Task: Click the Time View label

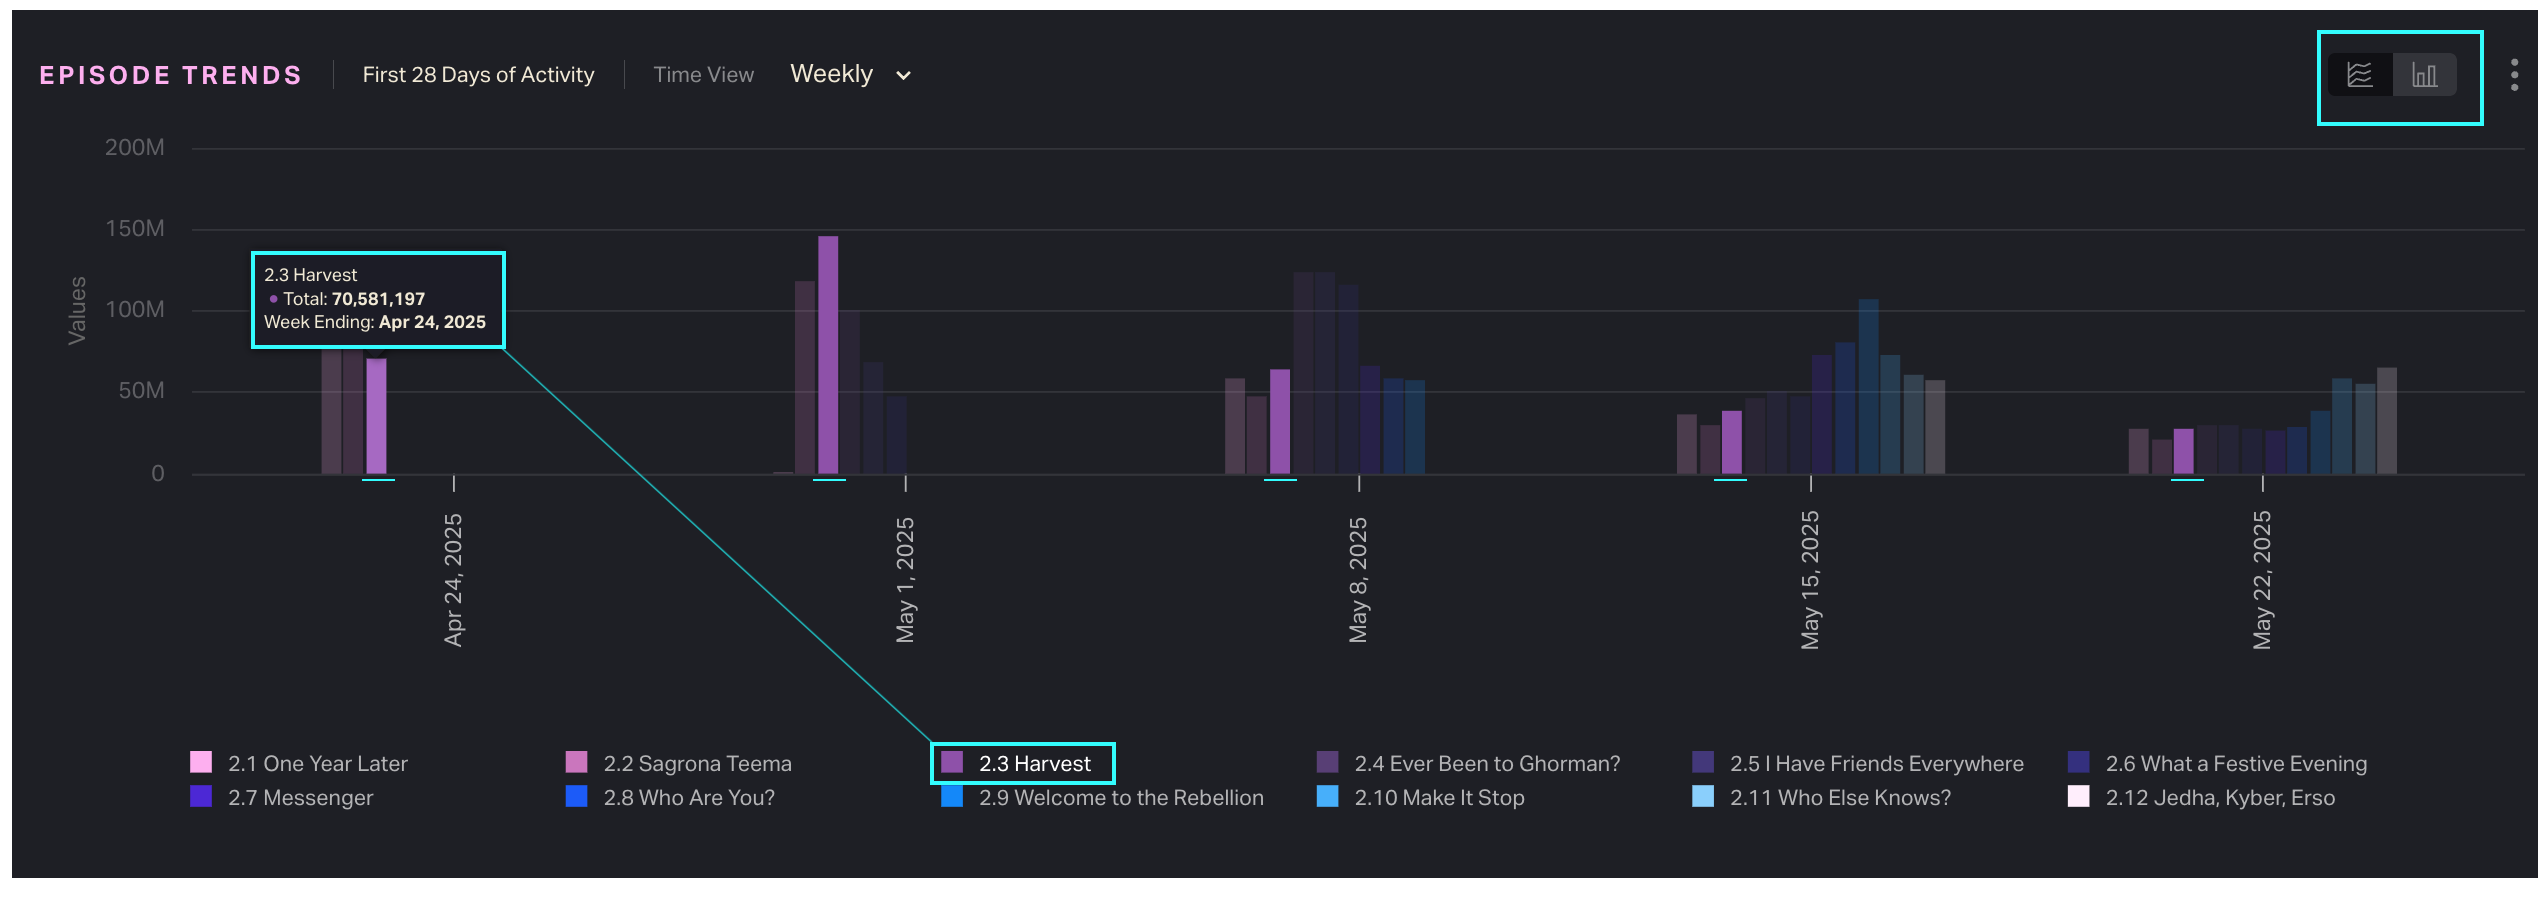Action: click(x=703, y=75)
